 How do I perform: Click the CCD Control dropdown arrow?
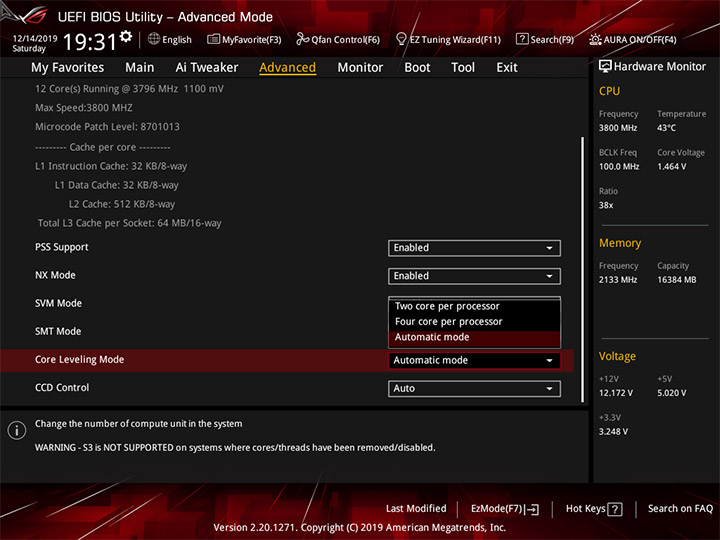coord(549,389)
